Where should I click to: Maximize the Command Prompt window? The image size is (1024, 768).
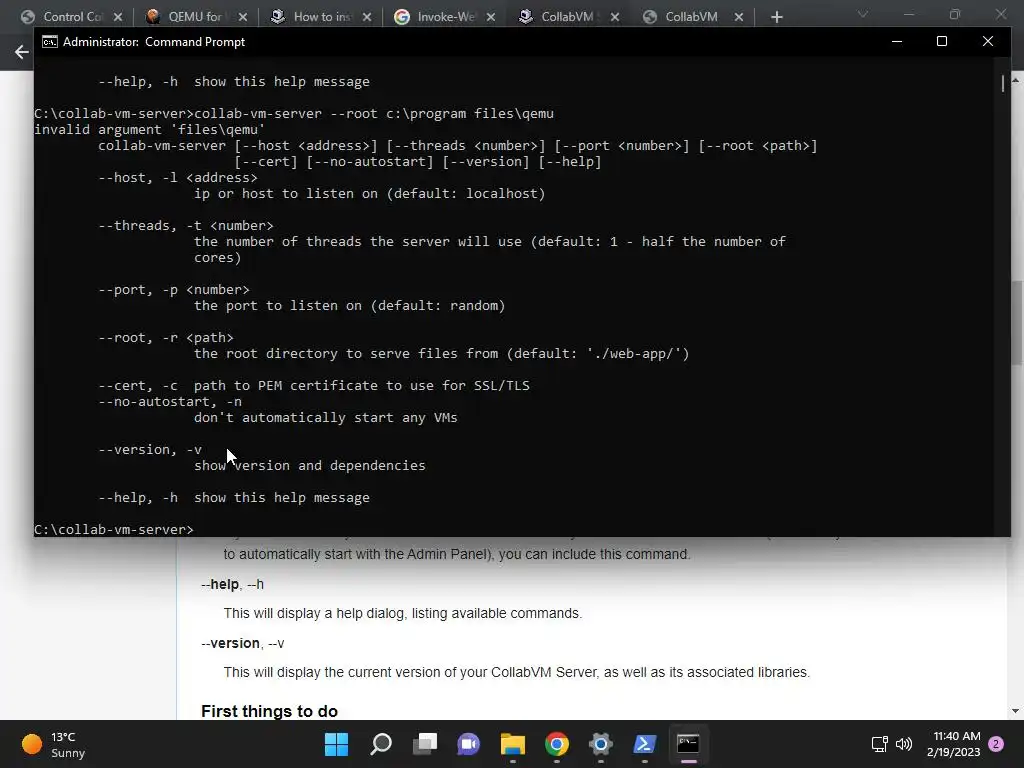(x=942, y=41)
